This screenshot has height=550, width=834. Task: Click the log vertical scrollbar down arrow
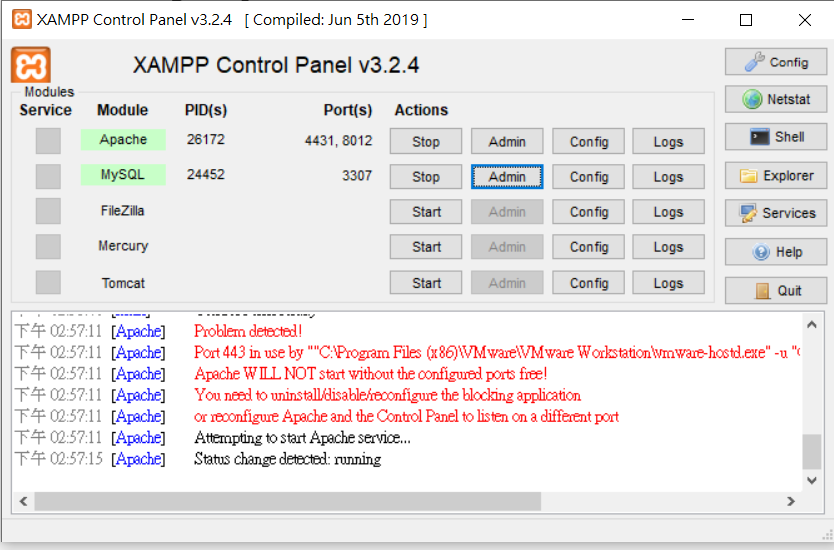pos(812,480)
